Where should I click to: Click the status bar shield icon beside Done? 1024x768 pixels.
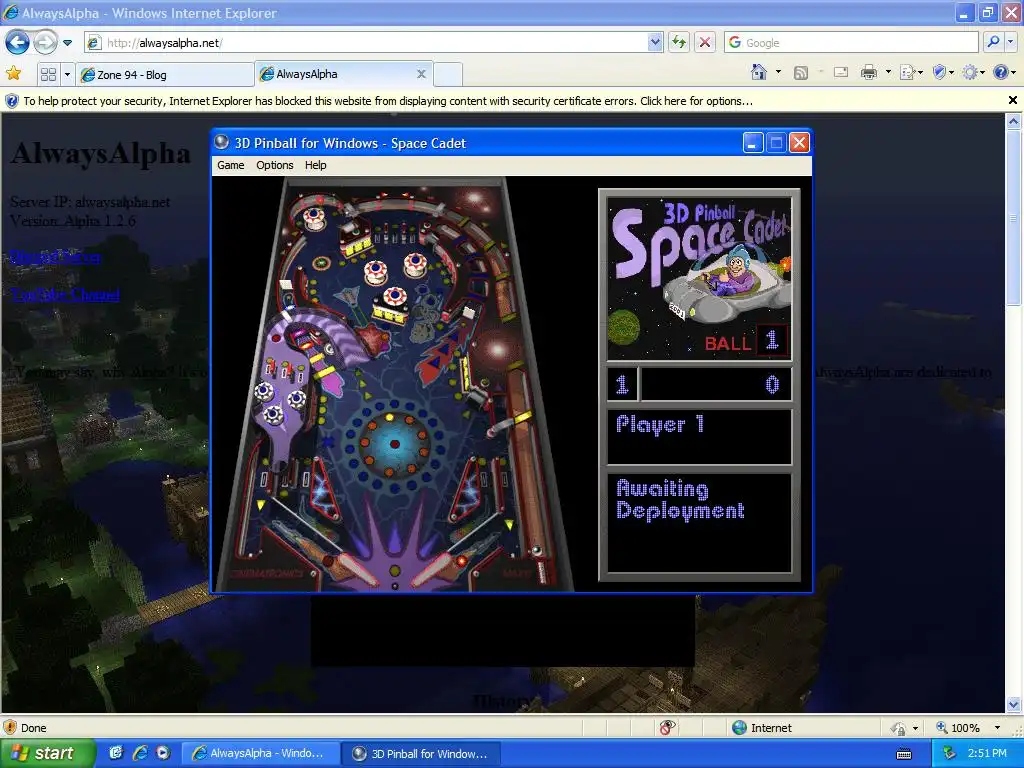pos(10,728)
